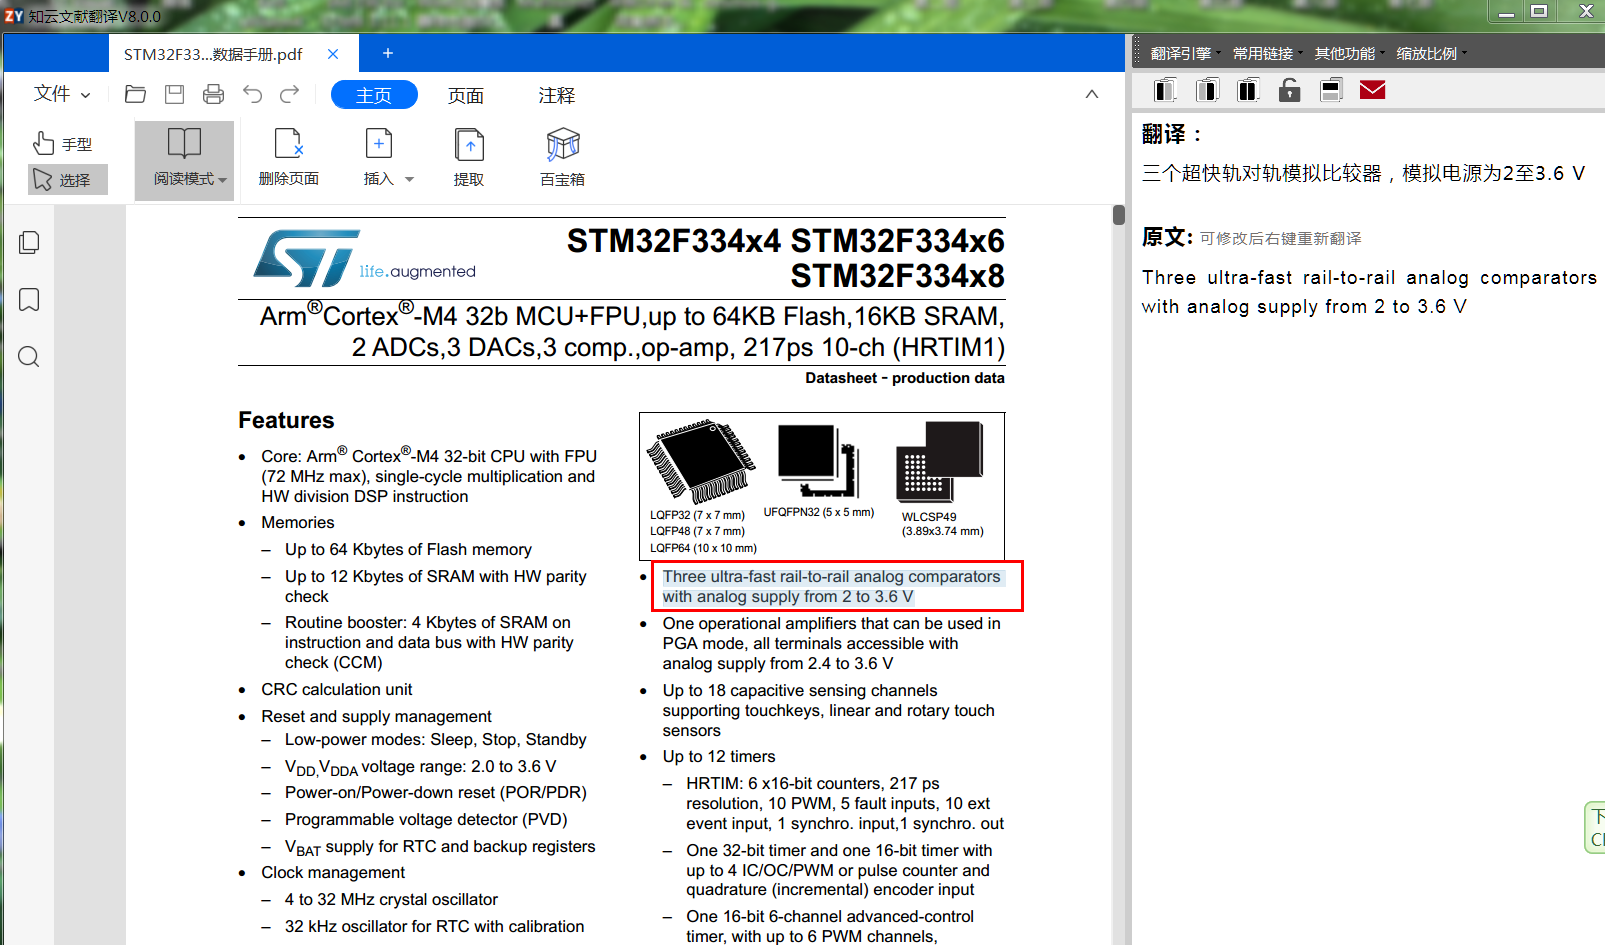Click the red mail envelope icon
The image size is (1605, 945).
[1373, 91]
